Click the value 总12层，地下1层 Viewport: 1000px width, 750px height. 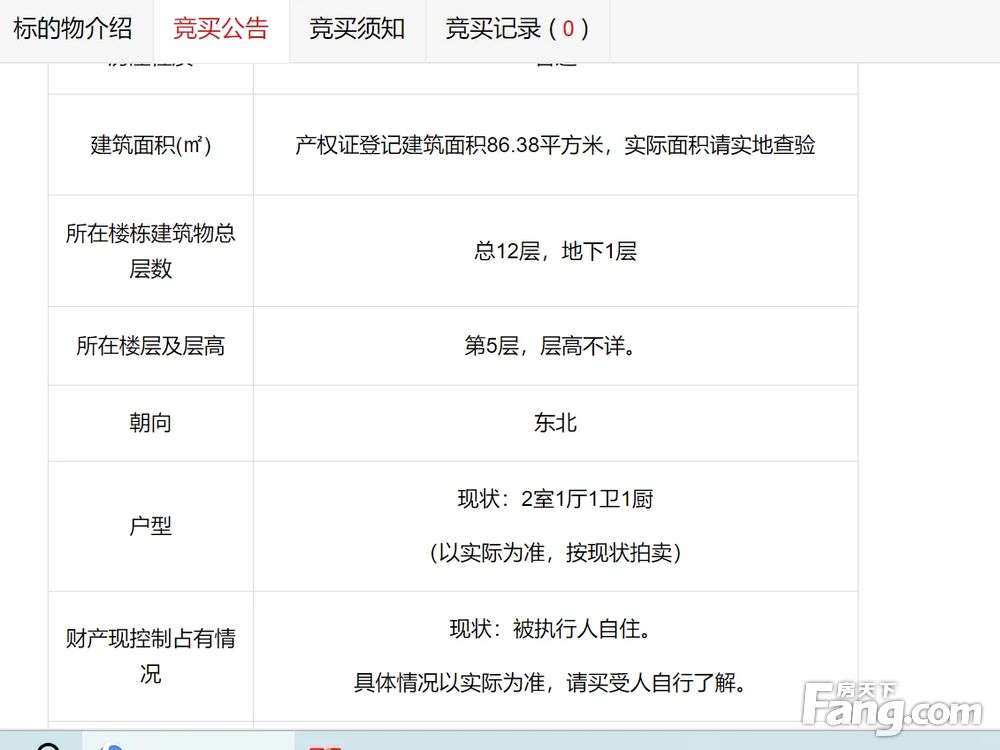(x=555, y=251)
